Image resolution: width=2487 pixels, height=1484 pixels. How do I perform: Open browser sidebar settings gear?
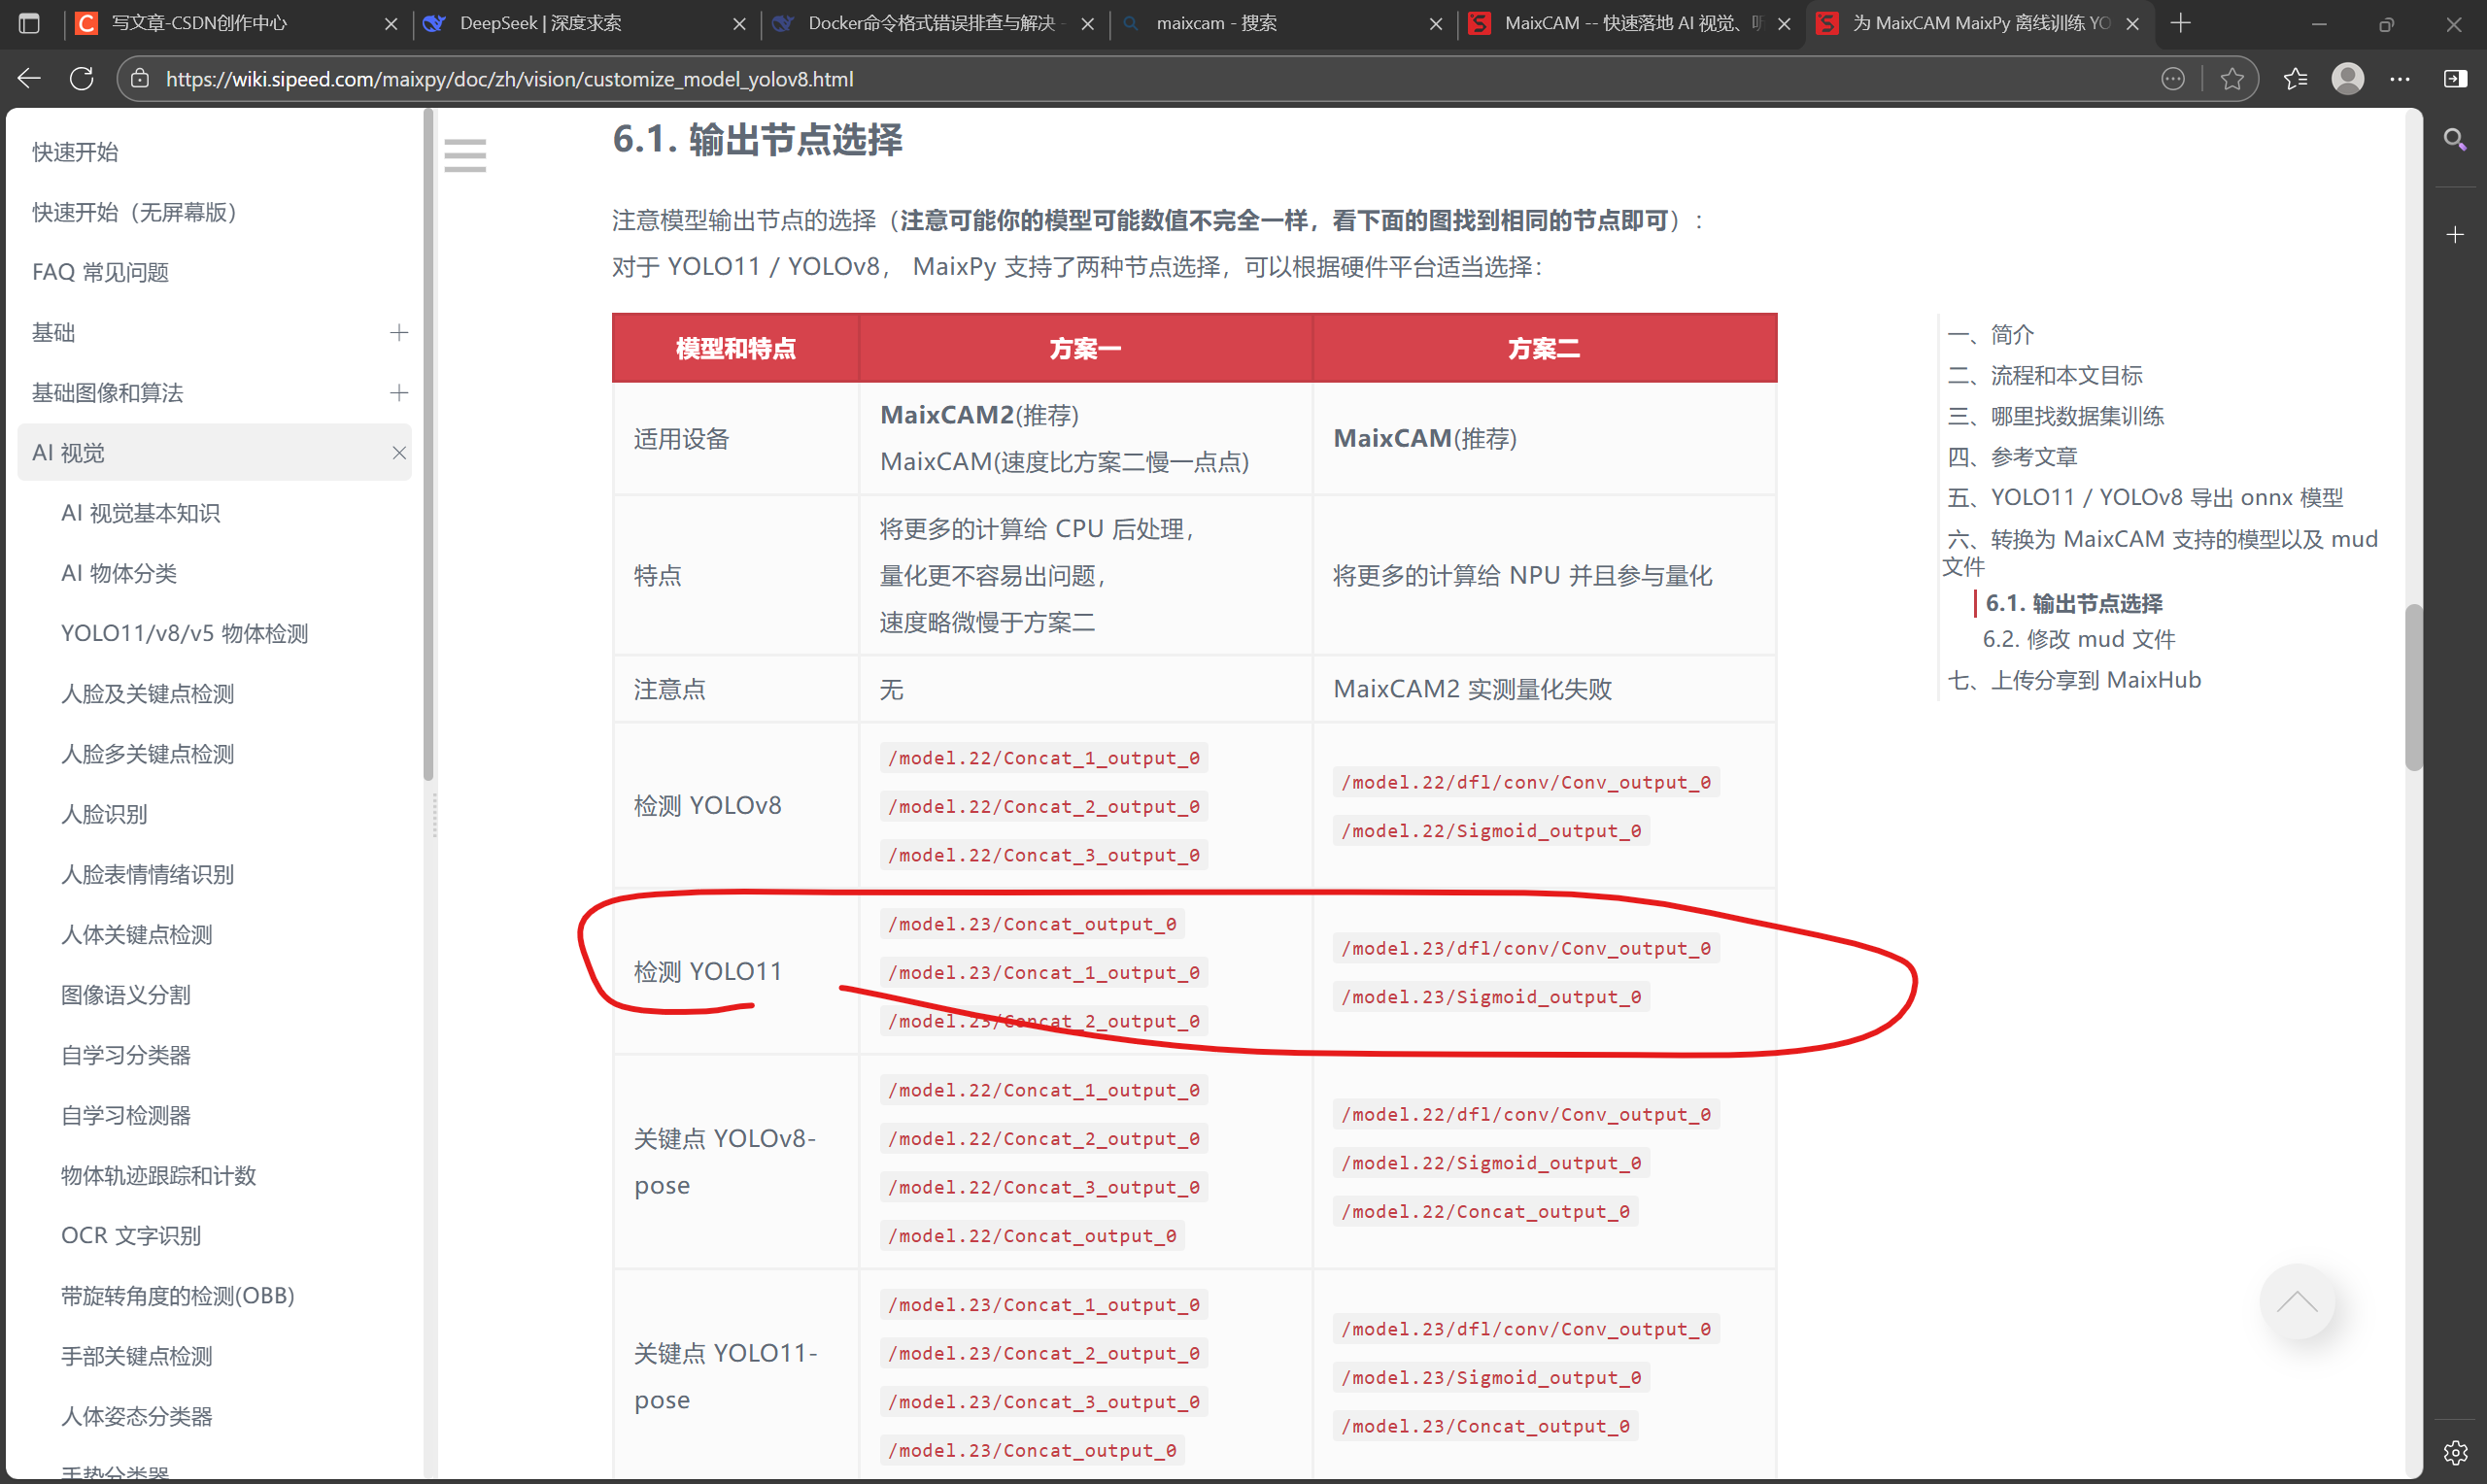pyautogui.click(x=2455, y=1452)
